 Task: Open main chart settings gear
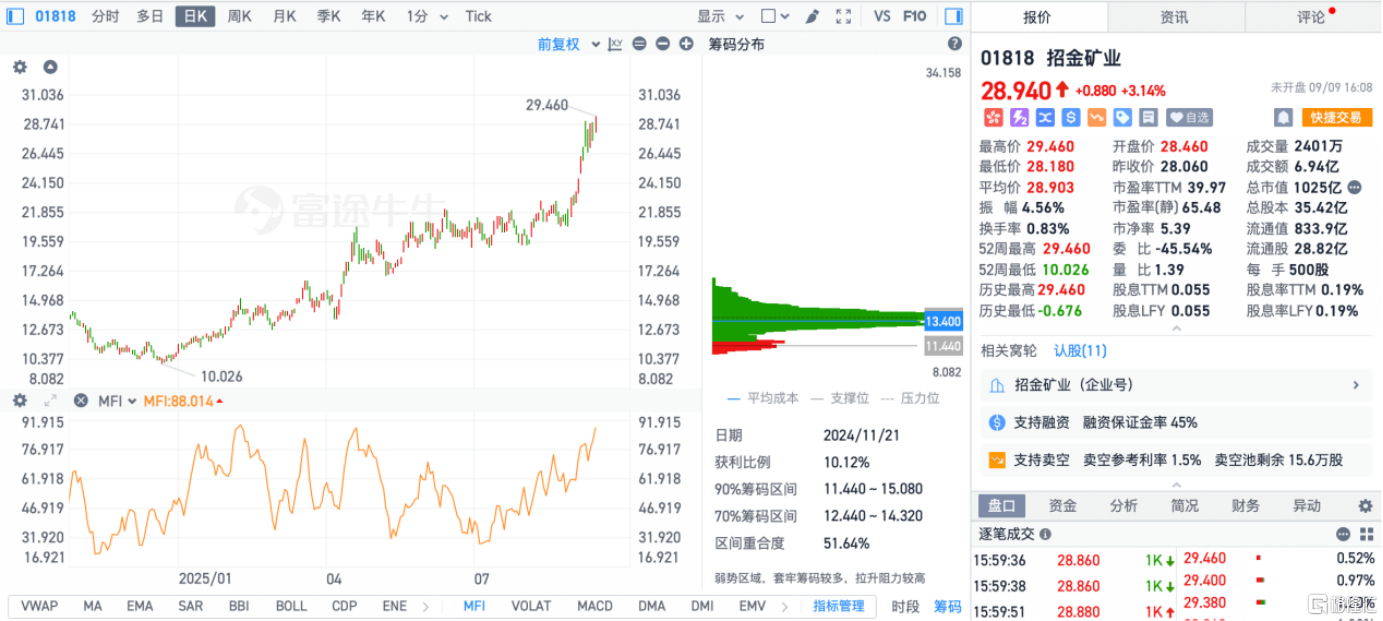pyautogui.click(x=20, y=67)
